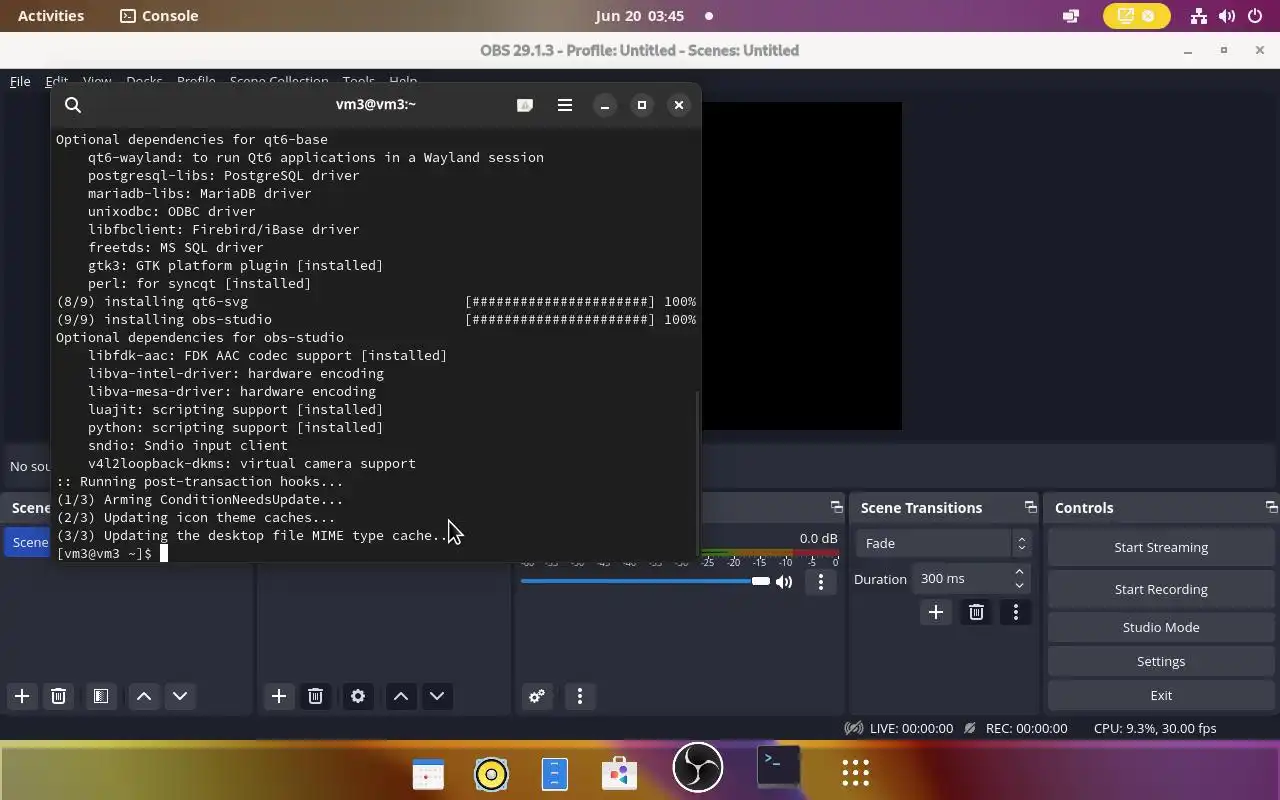Increase Duration with the spinbox up arrow
1280x800 pixels.
(x=1019, y=572)
